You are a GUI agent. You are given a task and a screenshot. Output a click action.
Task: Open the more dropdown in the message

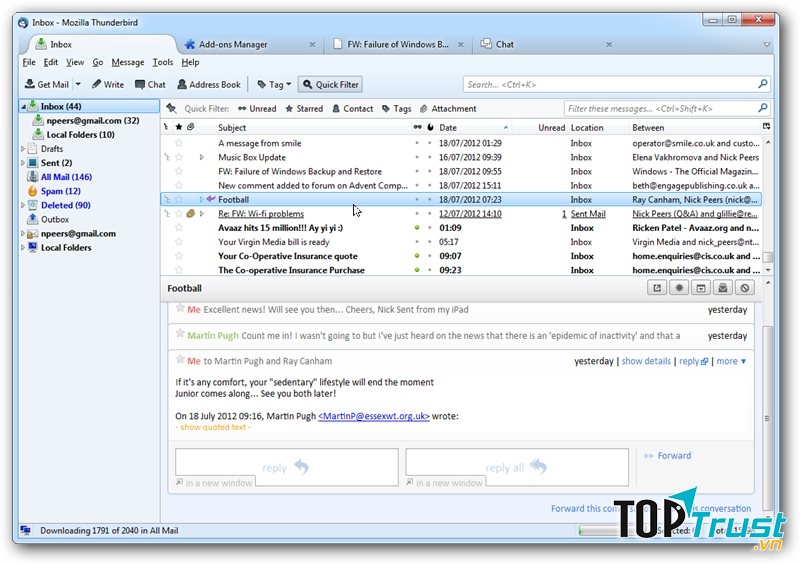(x=731, y=361)
